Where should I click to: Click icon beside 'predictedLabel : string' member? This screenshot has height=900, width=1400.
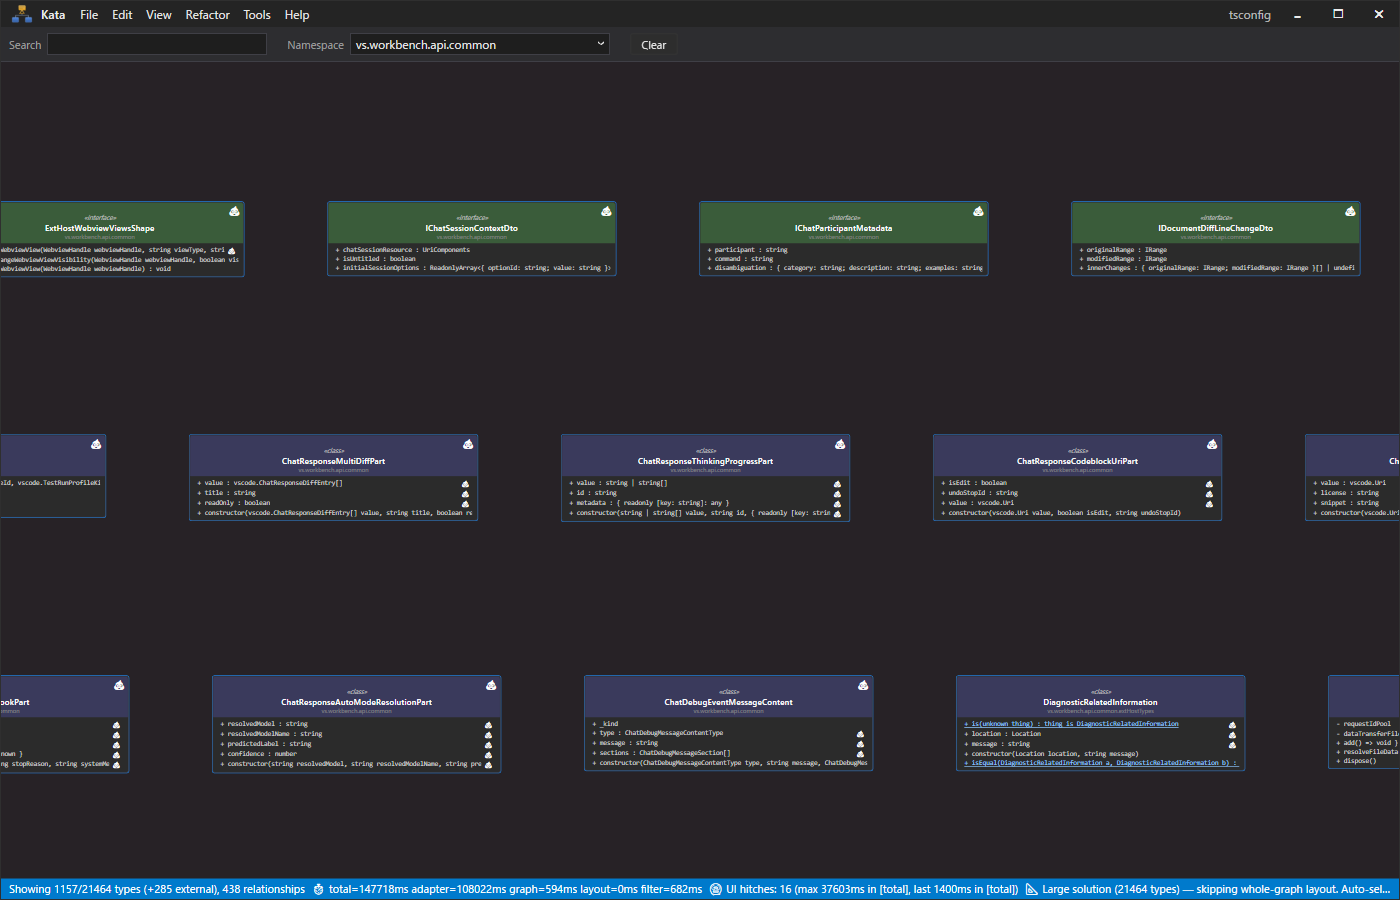tap(488, 745)
